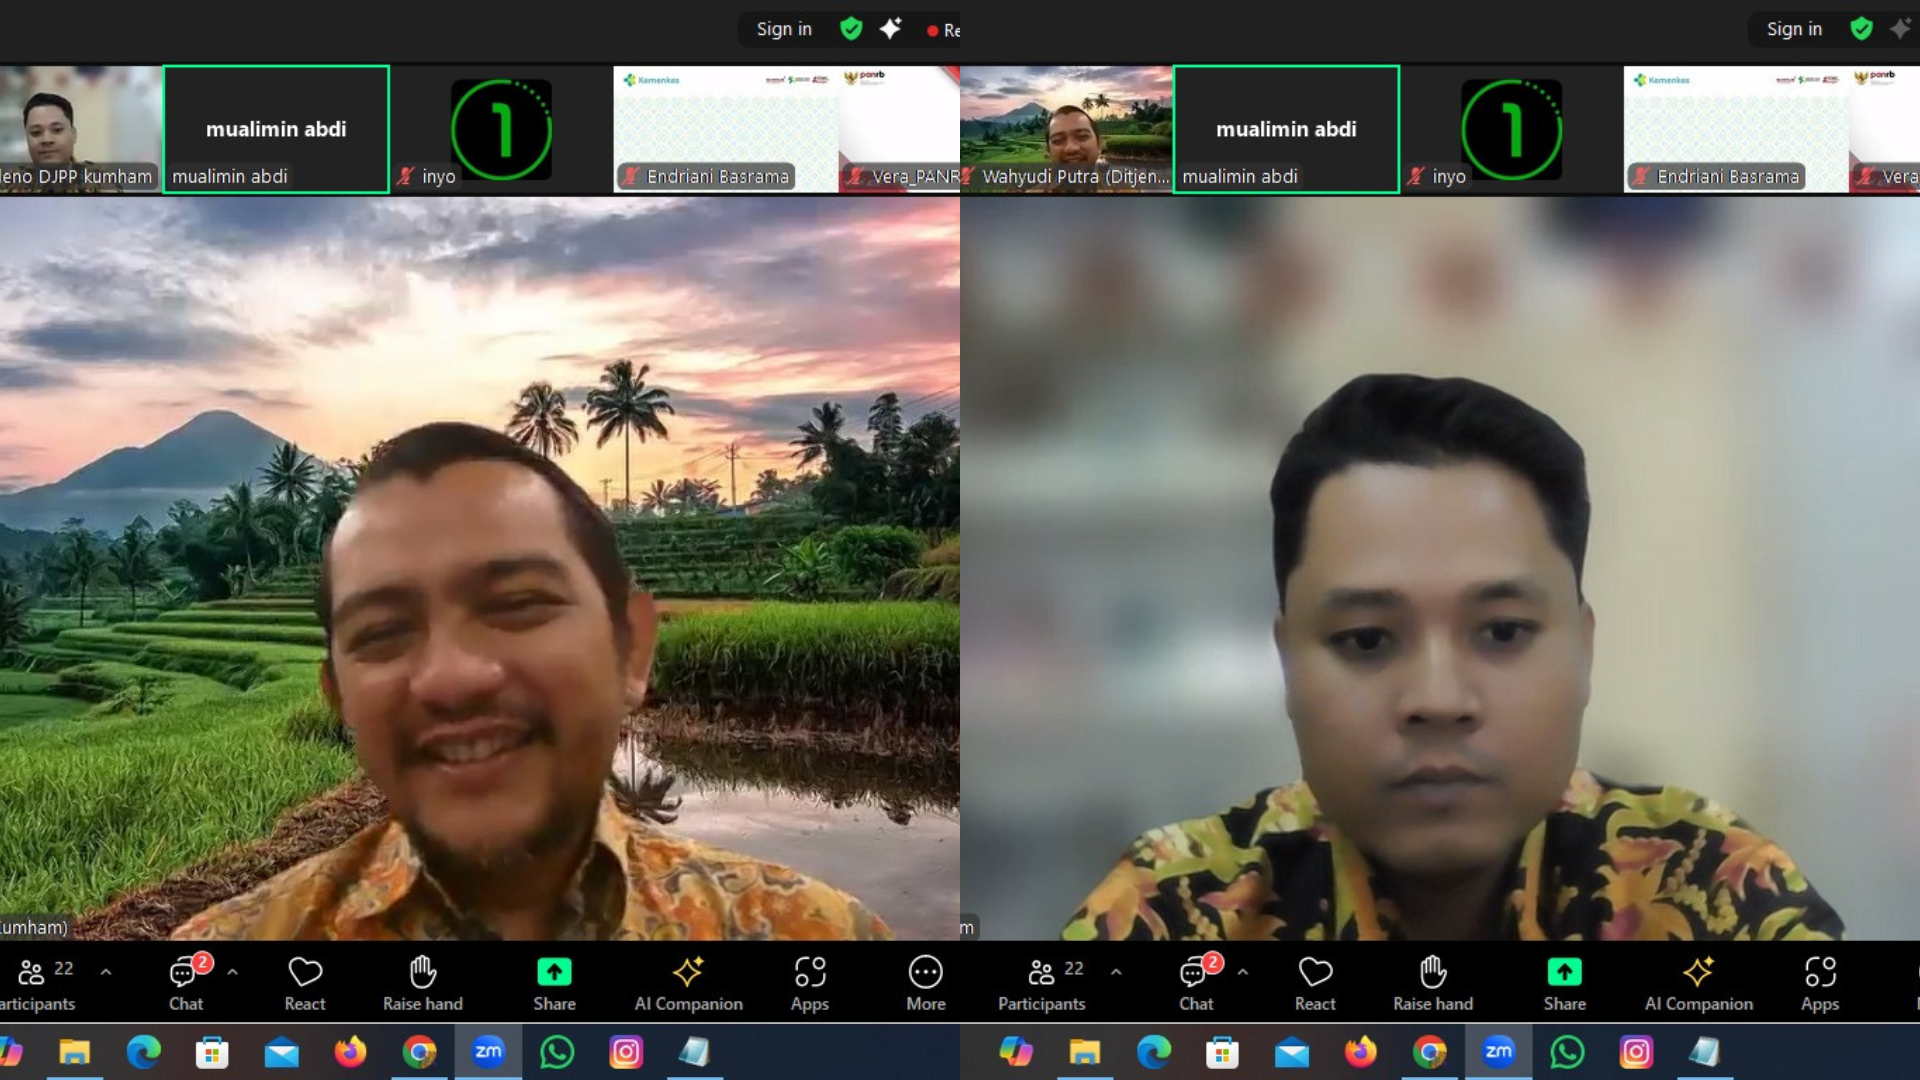The height and width of the screenshot is (1080, 1920).
Task: Click green encryption shield in right window
Action: pos(1861,29)
